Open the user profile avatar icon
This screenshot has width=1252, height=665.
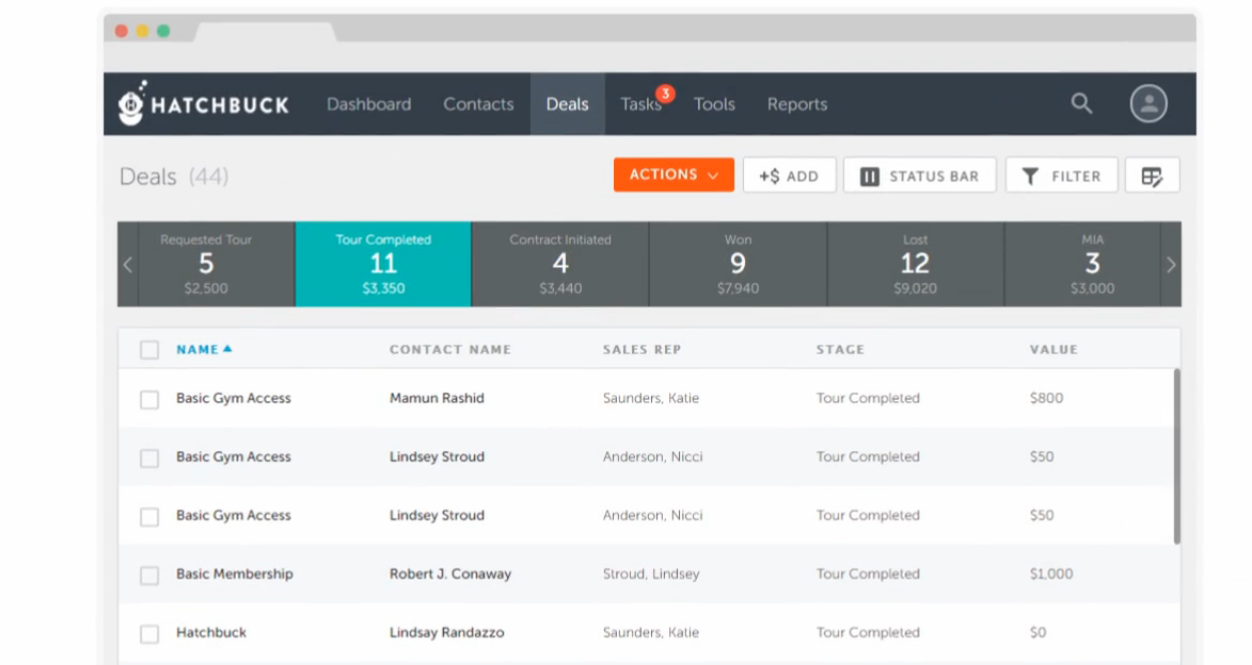click(x=1149, y=103)
